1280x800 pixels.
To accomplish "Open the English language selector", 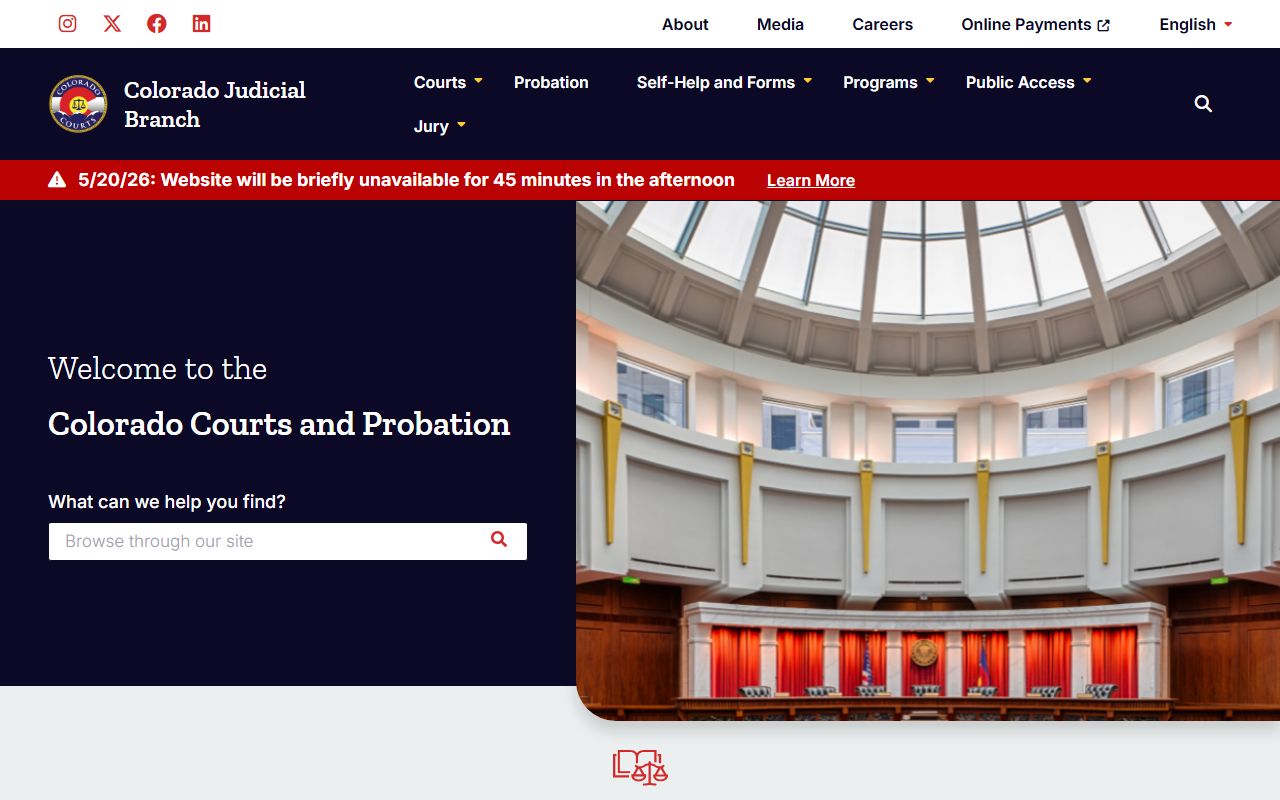I will tap(1196, 24).
